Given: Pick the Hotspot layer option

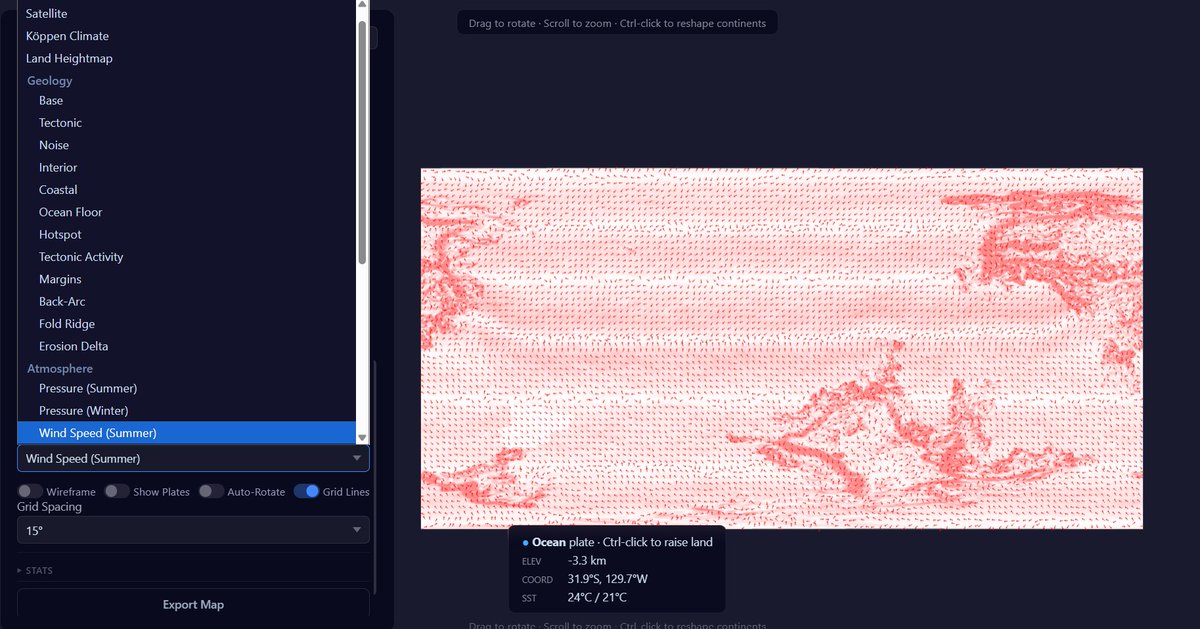Looking at the screenshot, I should (187, 234).
